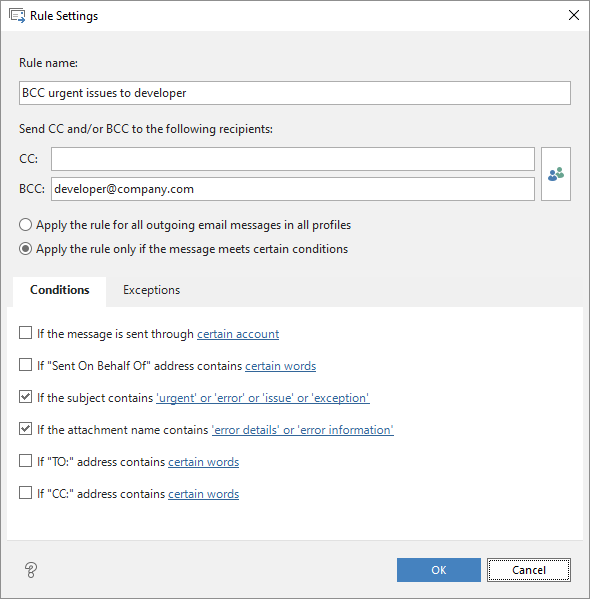The width and height of the screenshot is (590, 599).
Task: Click the help question mark icon
Action: [31, 570]
